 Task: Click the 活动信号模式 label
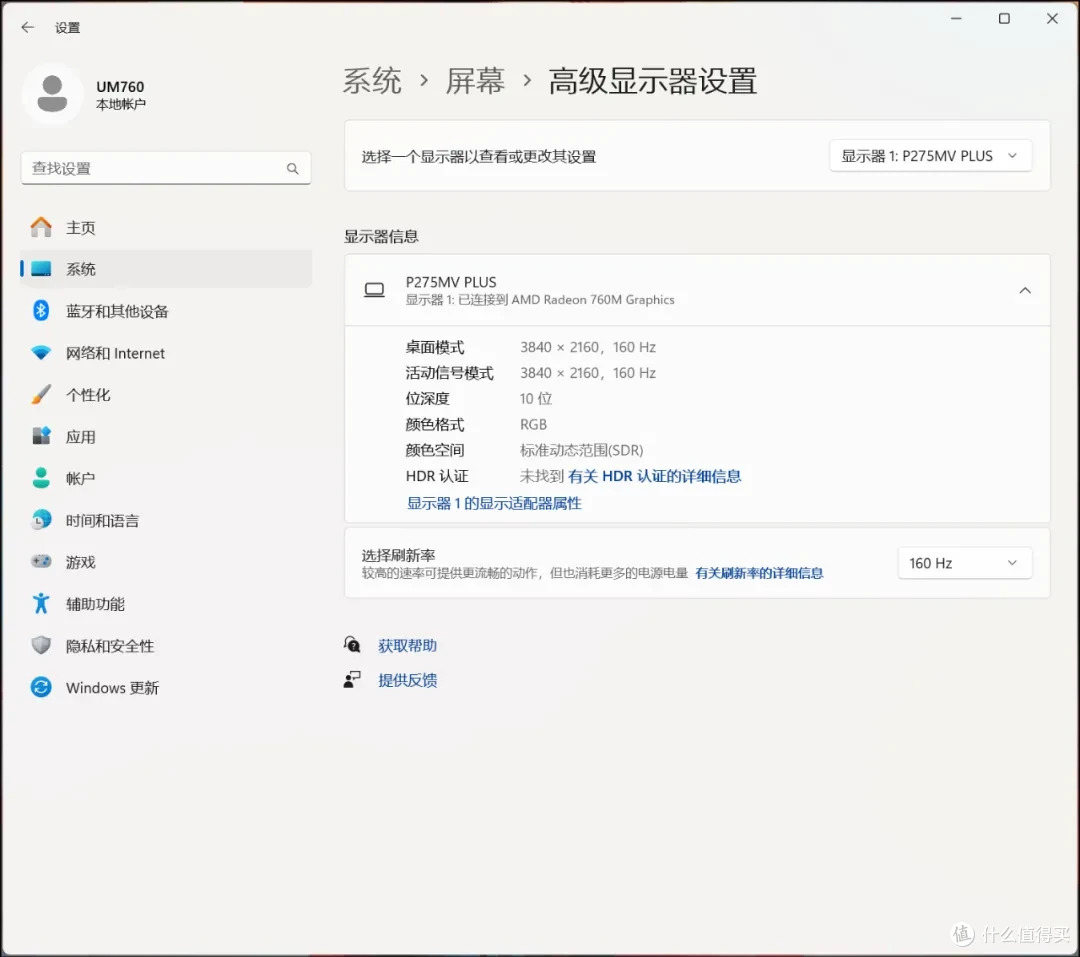coord(449,373)
